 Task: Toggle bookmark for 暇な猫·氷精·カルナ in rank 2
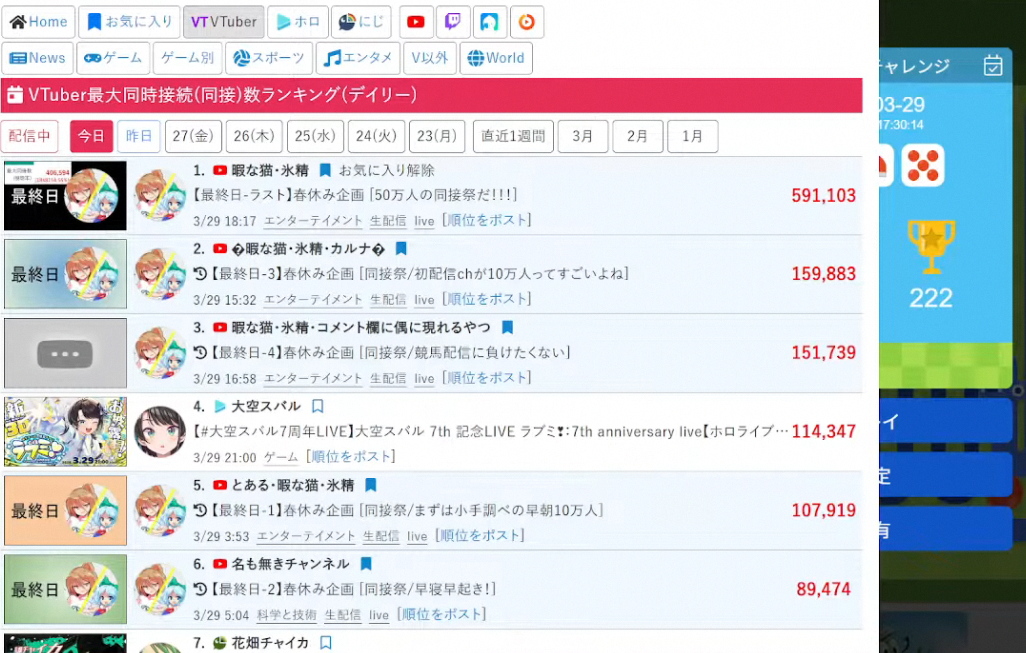(x=401, y=249)
